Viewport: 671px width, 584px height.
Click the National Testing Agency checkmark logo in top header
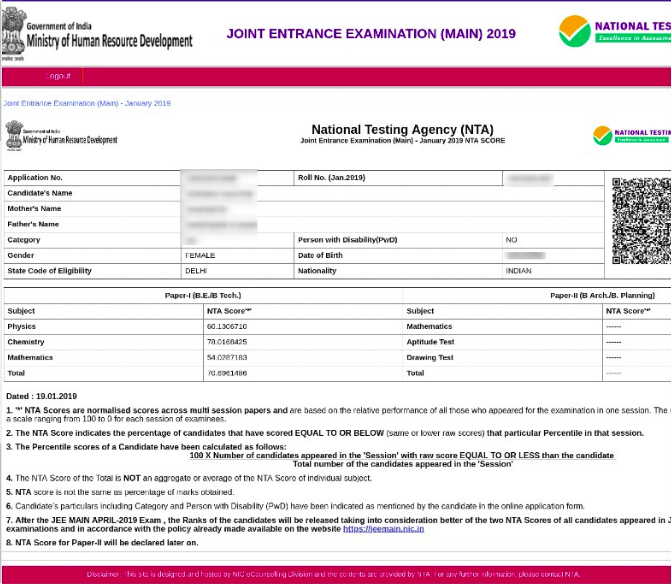click(575, 31)
